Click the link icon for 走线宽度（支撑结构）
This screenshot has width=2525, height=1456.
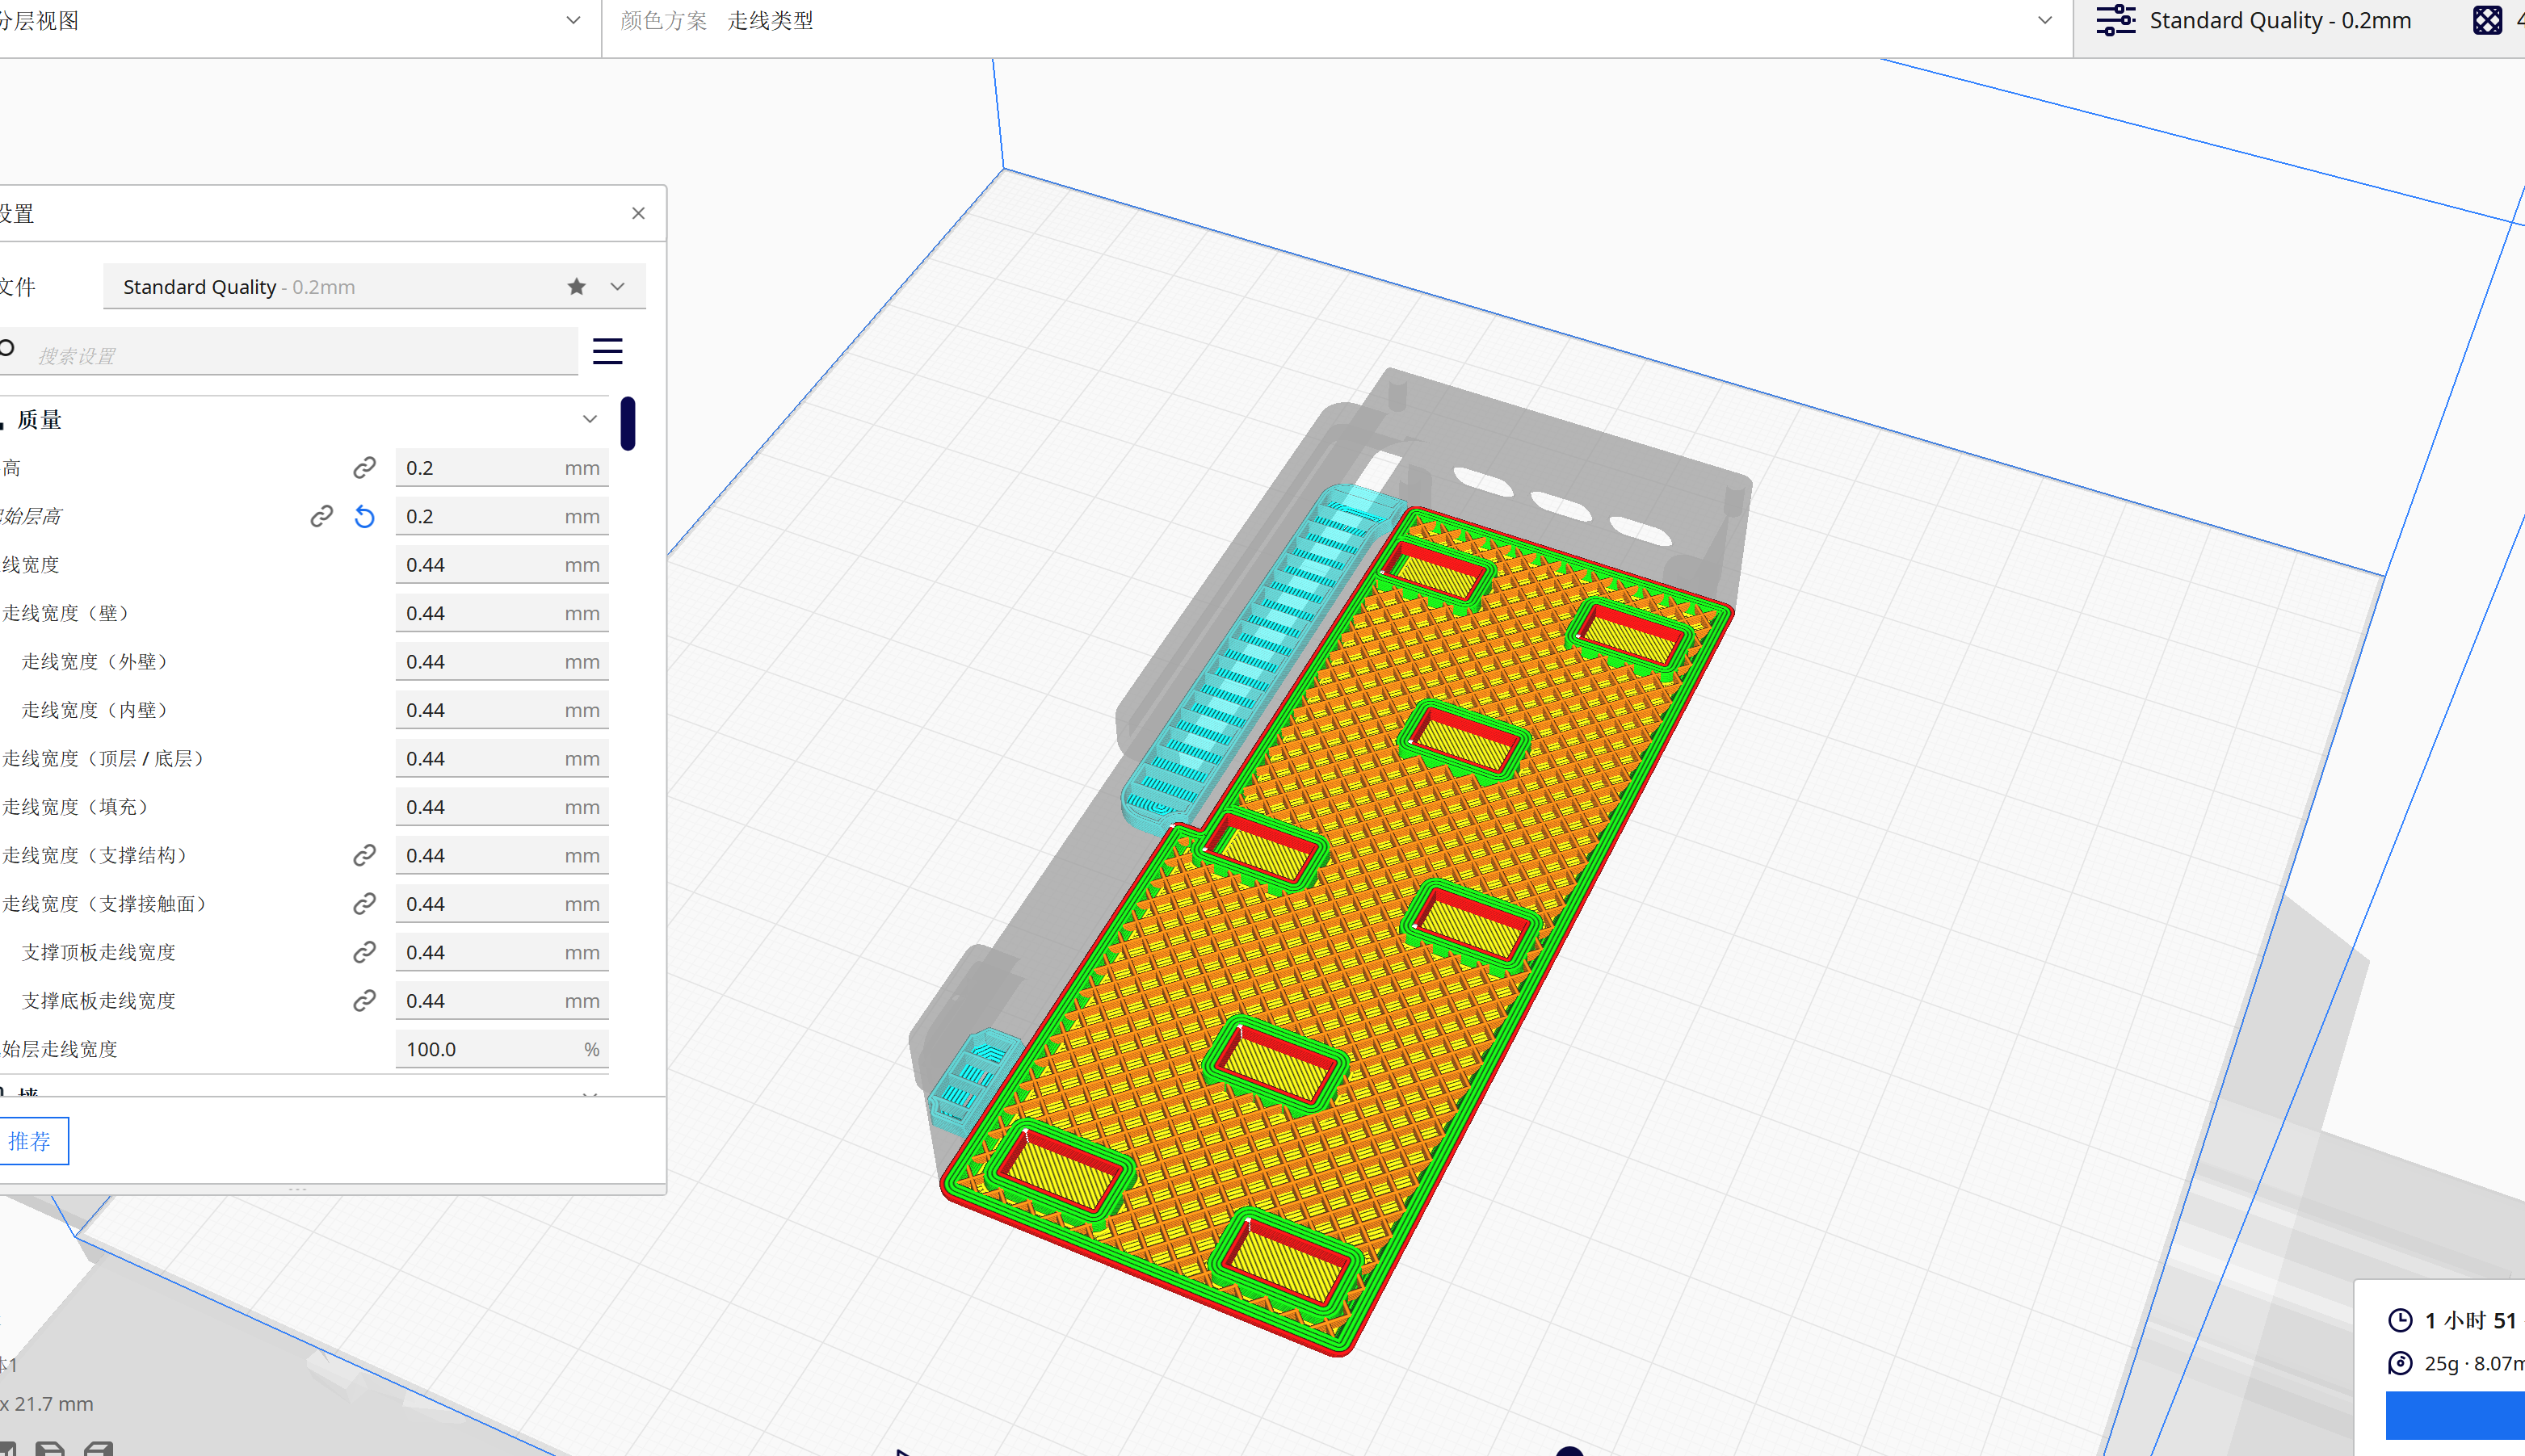tap(364, 856)
